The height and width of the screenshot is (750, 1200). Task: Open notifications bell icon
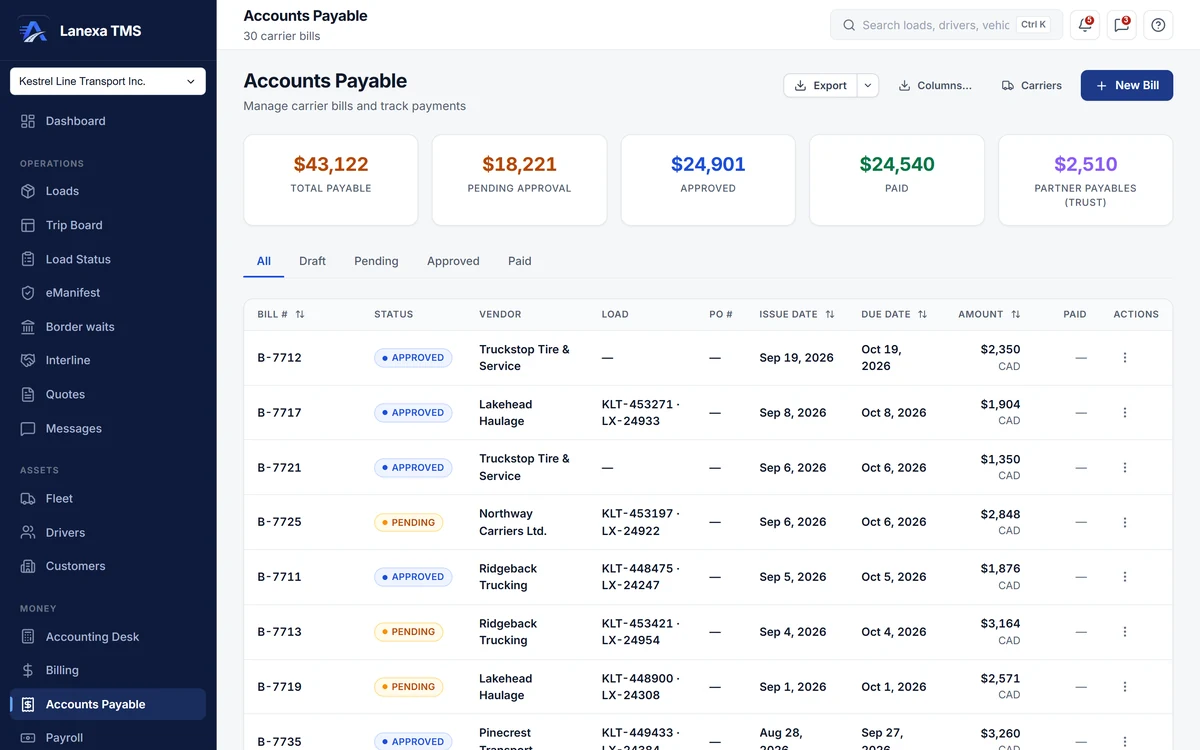pyautogui.click(x=1085, y=25)
